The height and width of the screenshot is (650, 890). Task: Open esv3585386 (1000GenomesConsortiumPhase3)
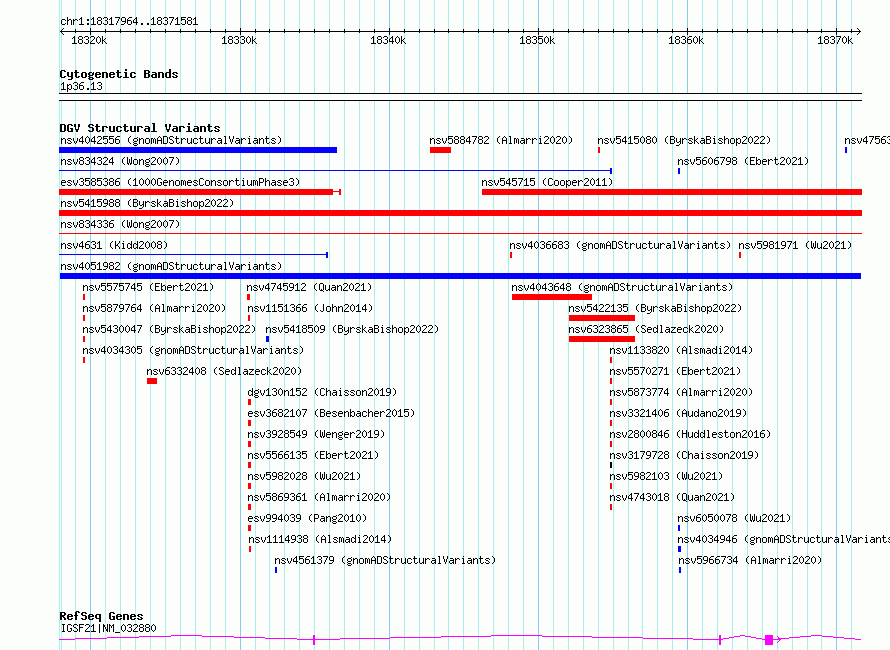(x=180, y=182)
